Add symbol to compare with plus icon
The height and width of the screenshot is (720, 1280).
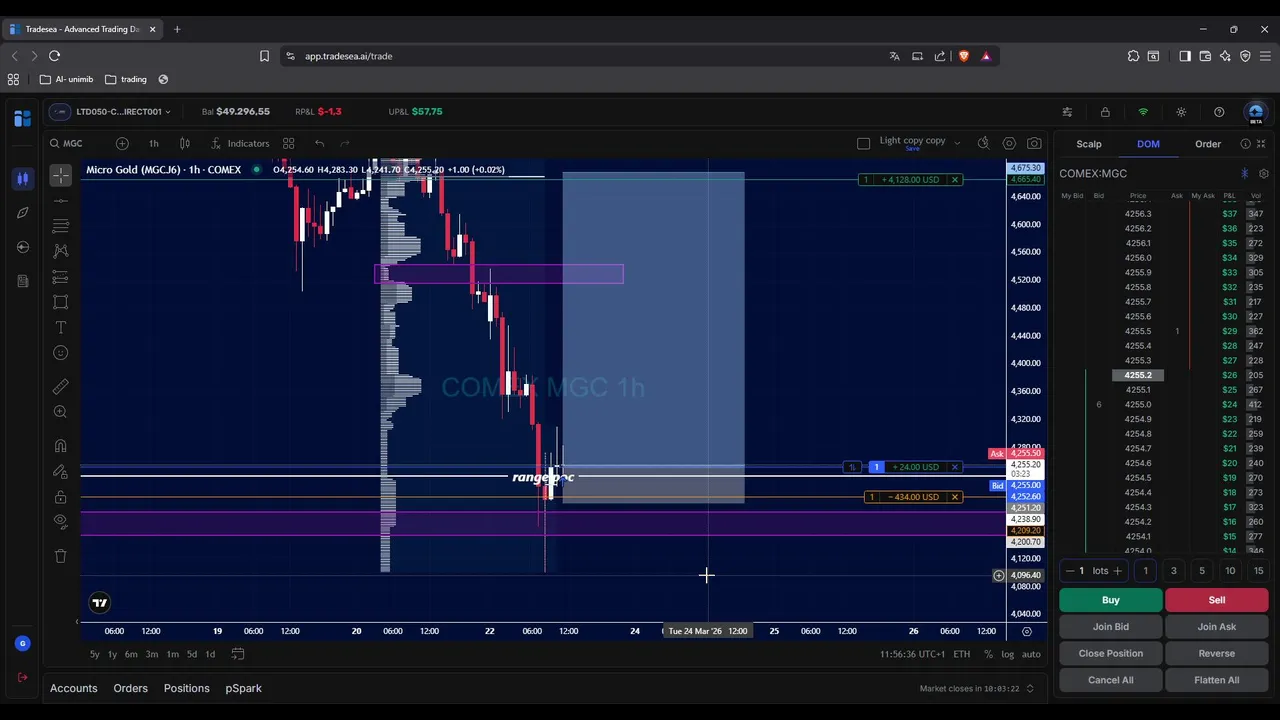click(x=122, y=144)
